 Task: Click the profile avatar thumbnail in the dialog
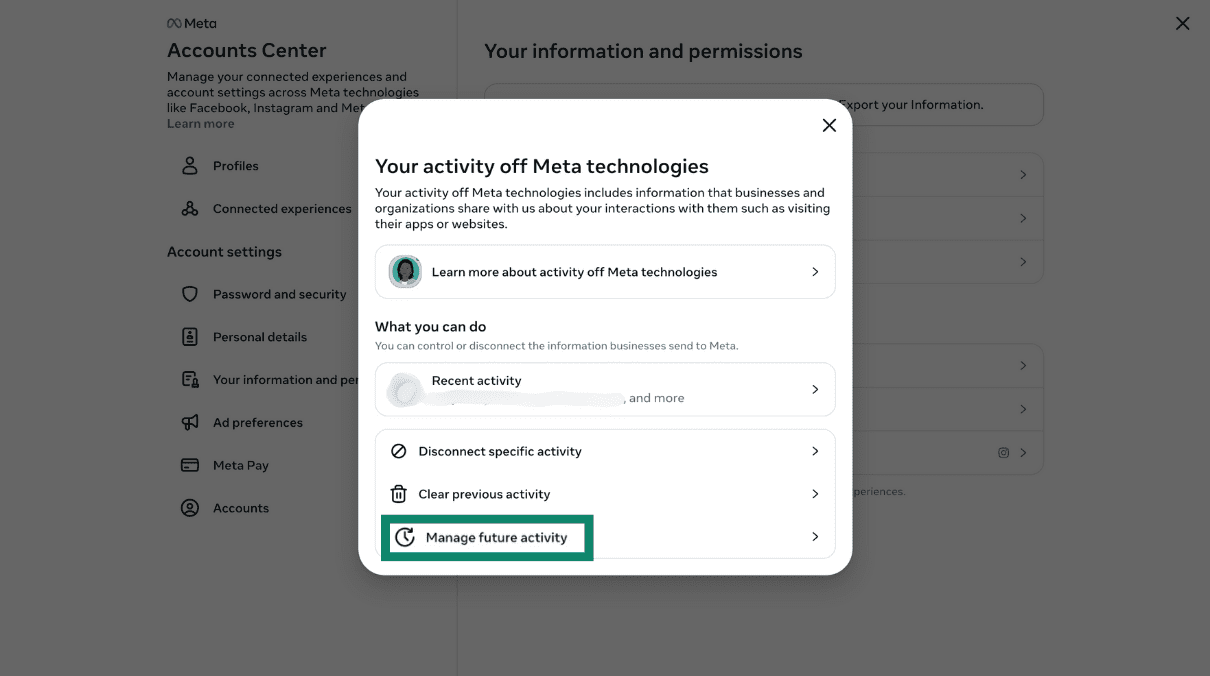404,271
